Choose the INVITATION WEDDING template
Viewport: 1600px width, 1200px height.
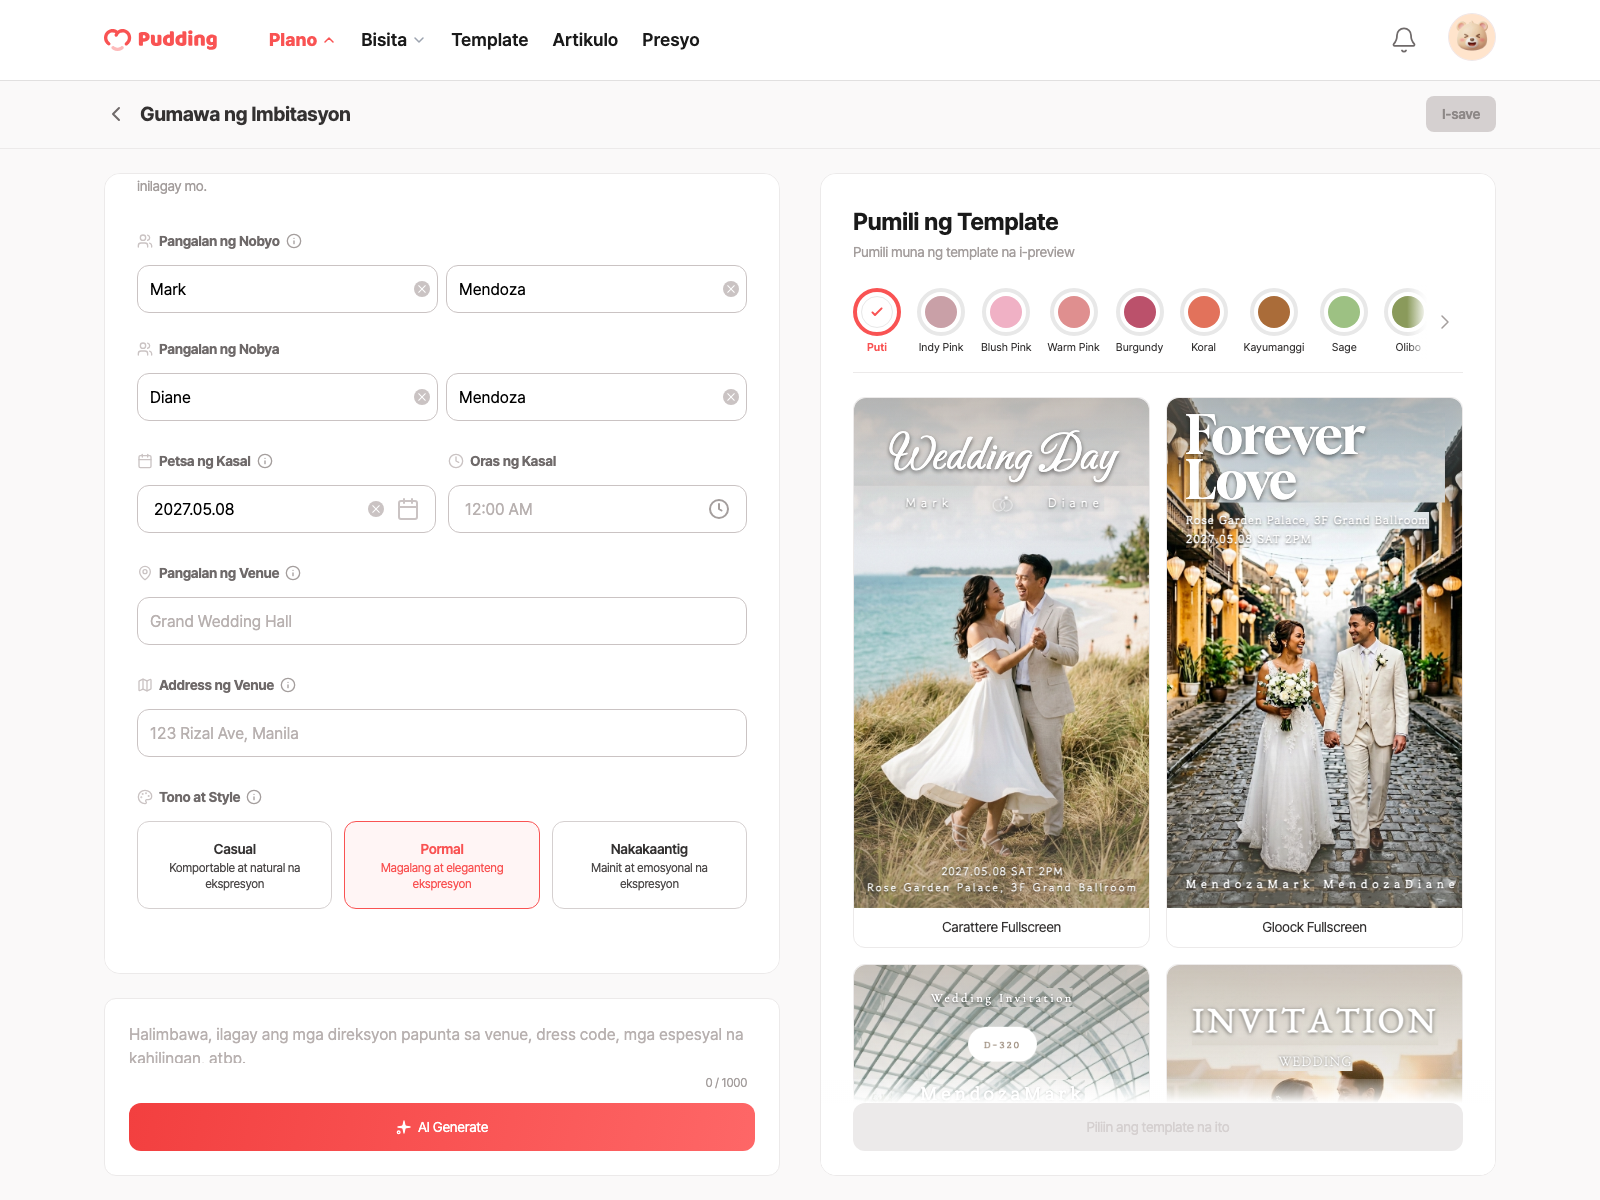(1314, 1033)
